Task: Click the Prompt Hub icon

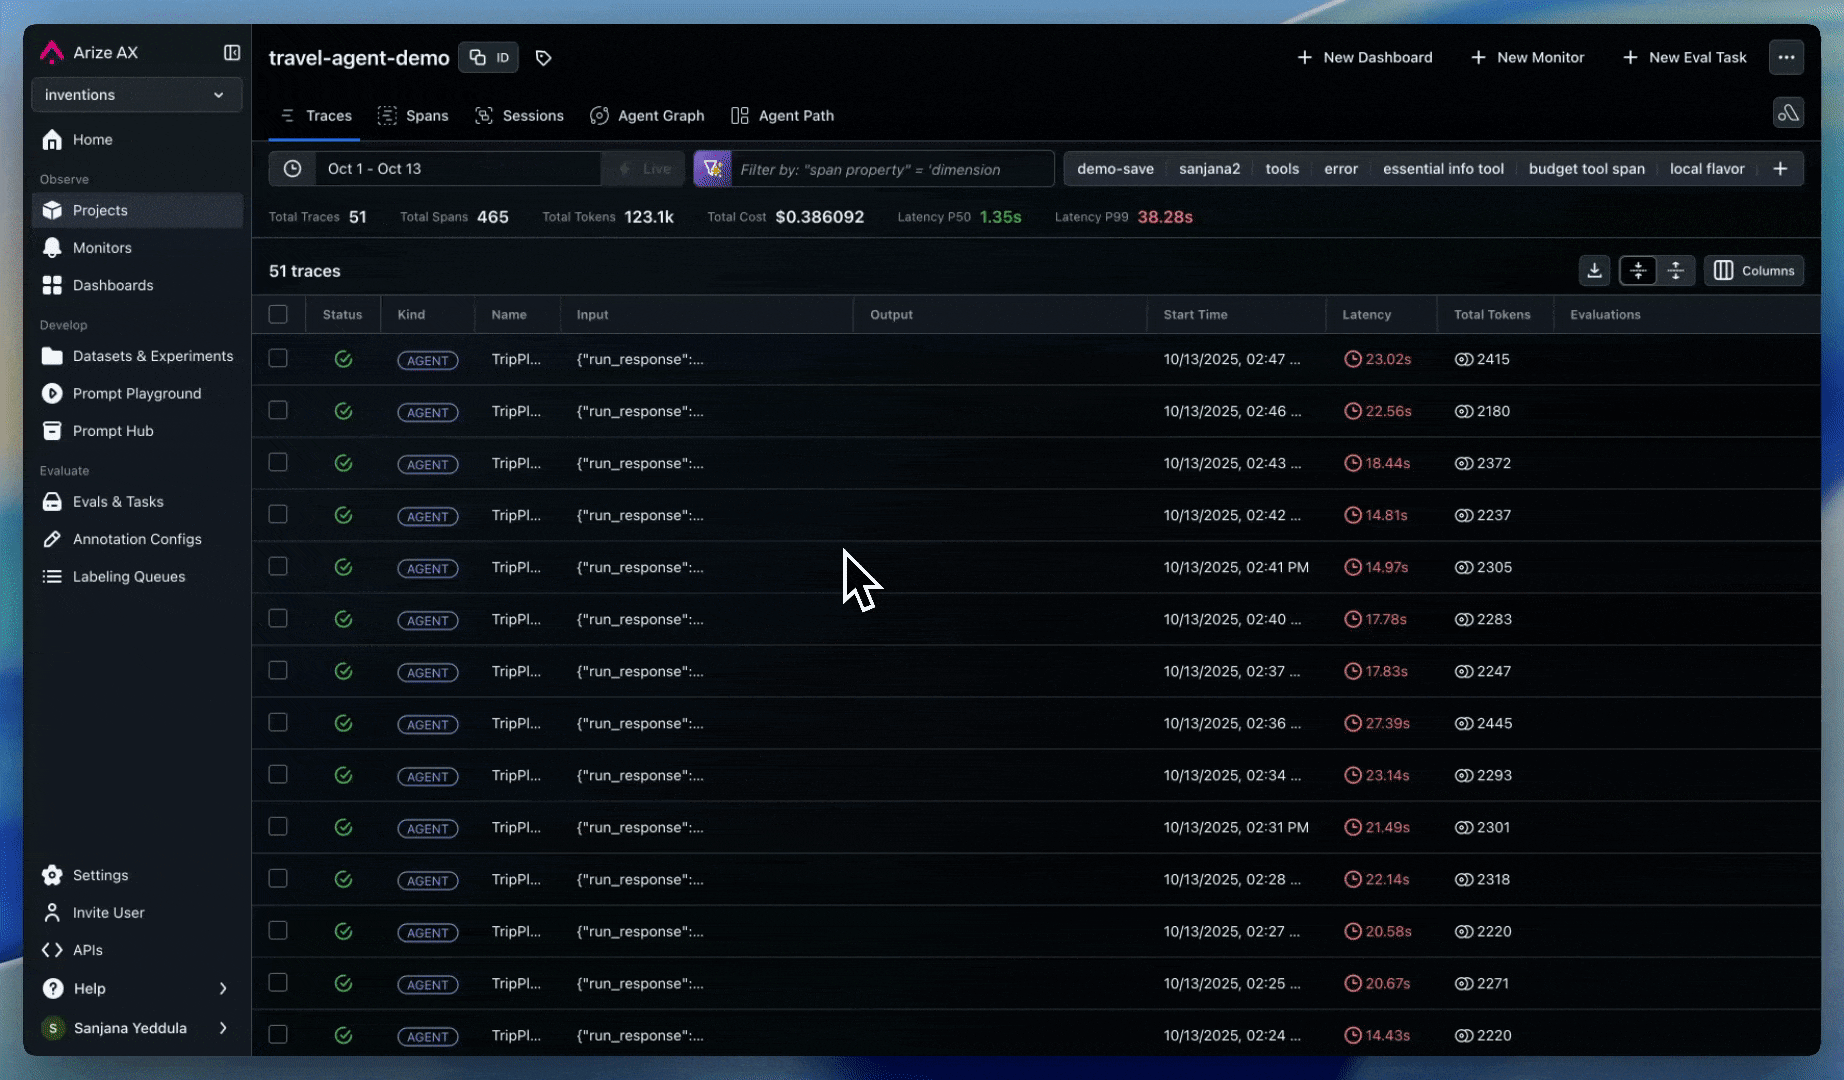Action: click(52, 431)
